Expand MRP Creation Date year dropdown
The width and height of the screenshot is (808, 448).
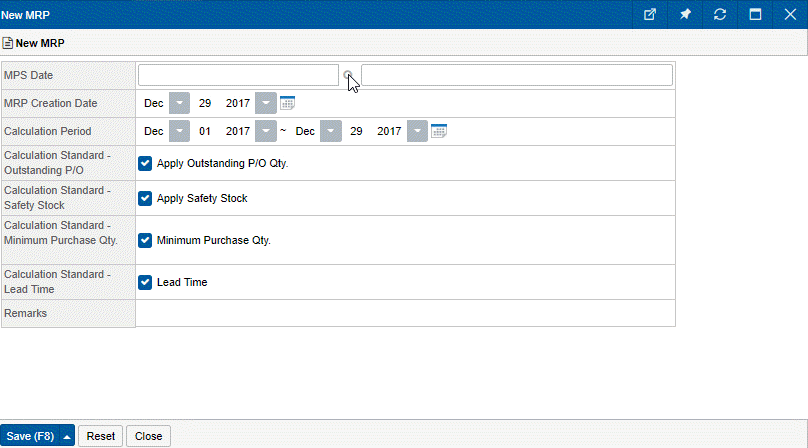(266, 103)
